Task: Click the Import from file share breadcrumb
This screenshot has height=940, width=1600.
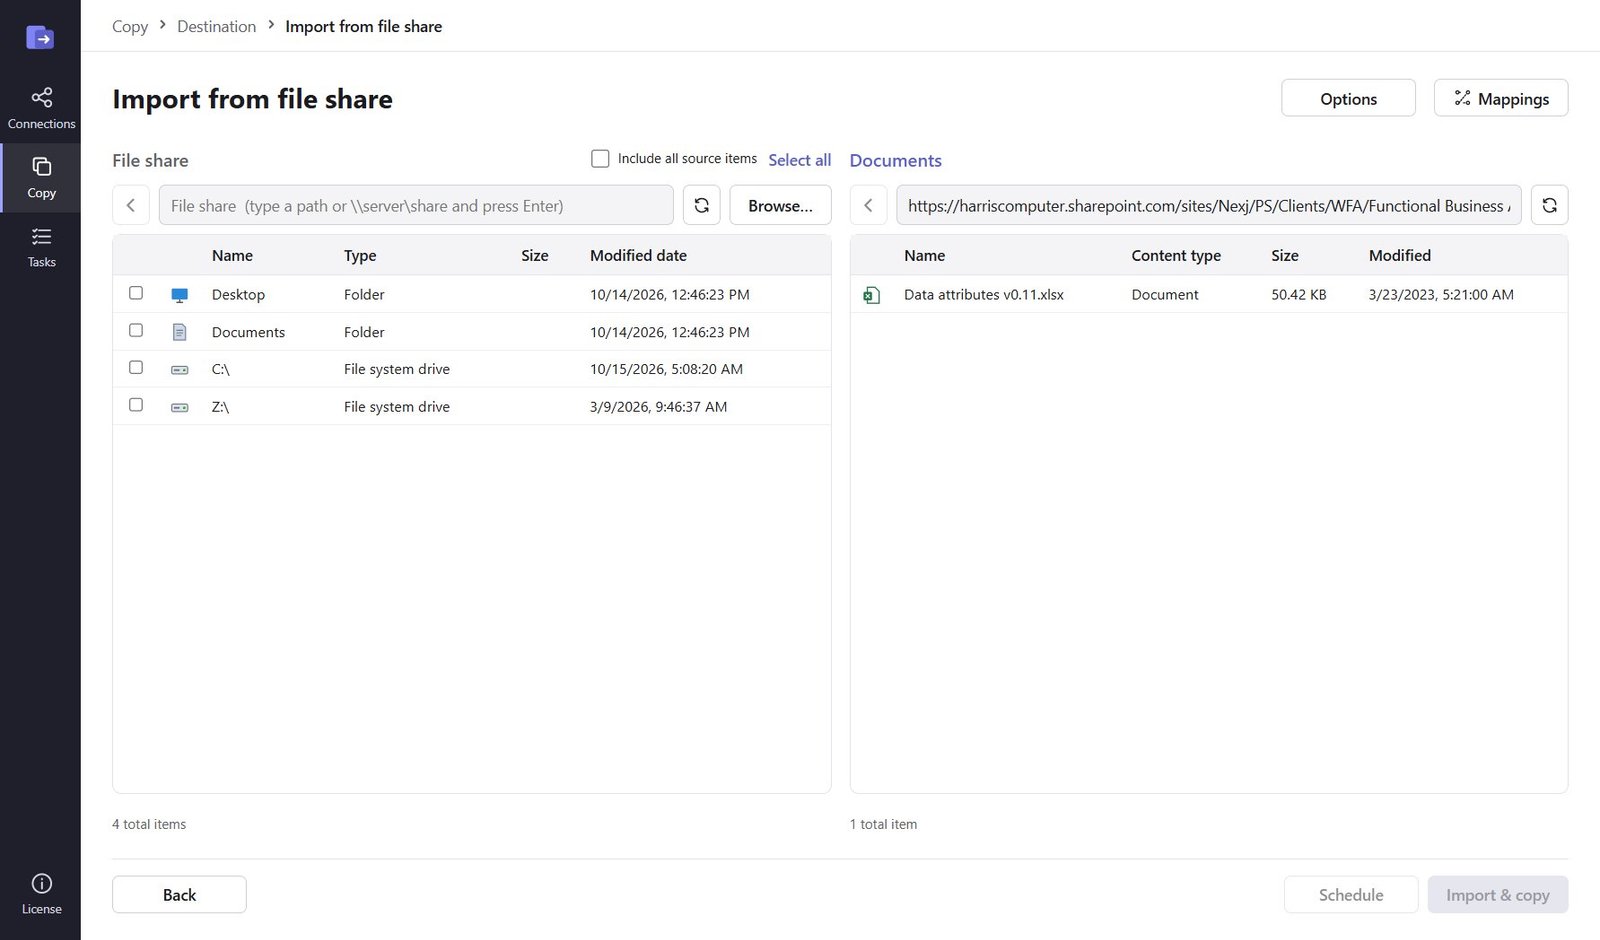Action: [x=364, y=26]
